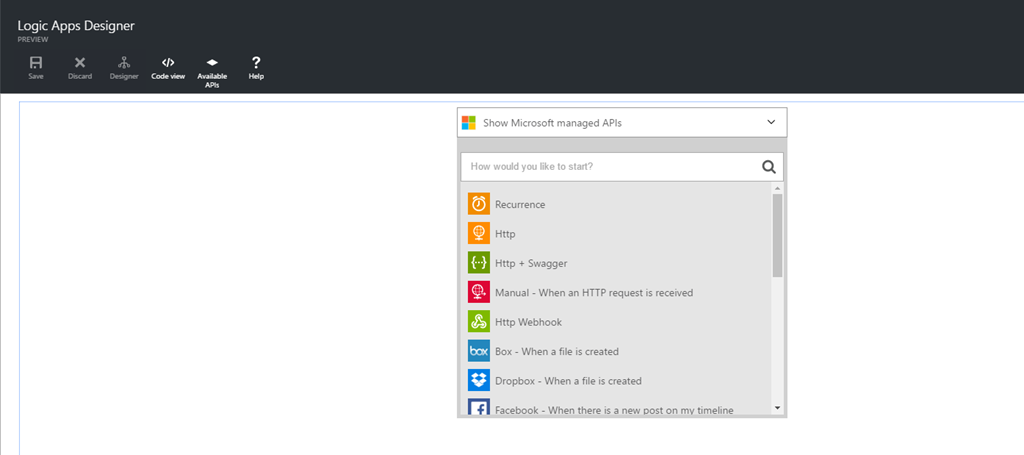Select the Recurrence trigger icon

[479, 204]
